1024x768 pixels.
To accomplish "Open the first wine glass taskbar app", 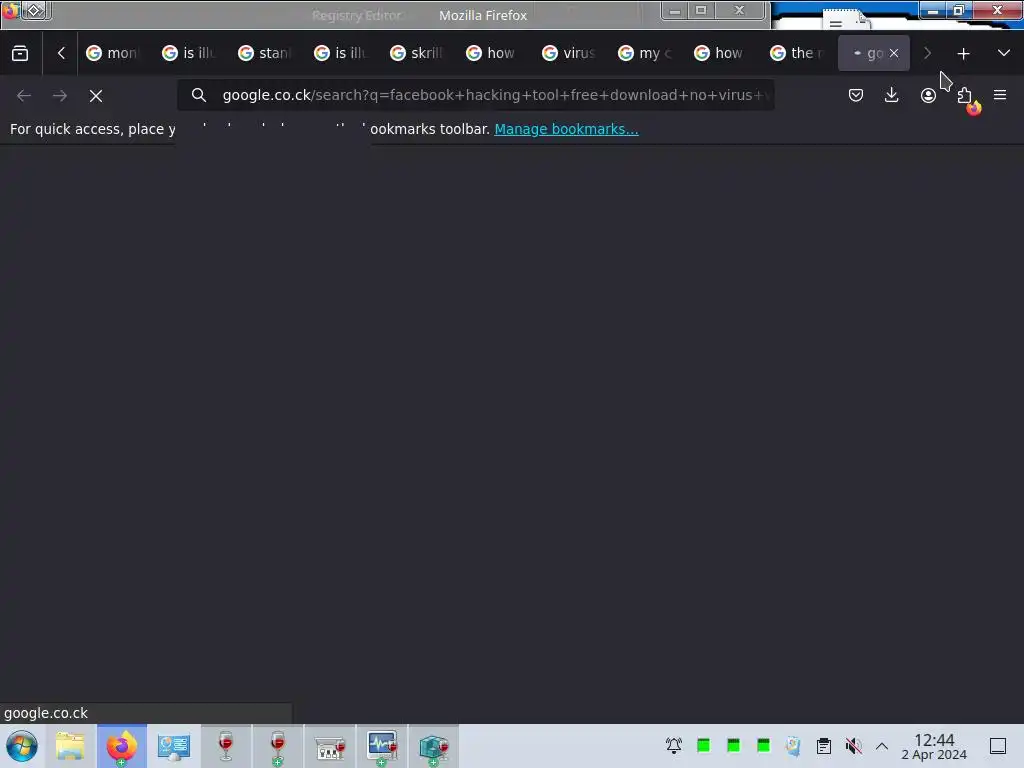I will point(225,746).
